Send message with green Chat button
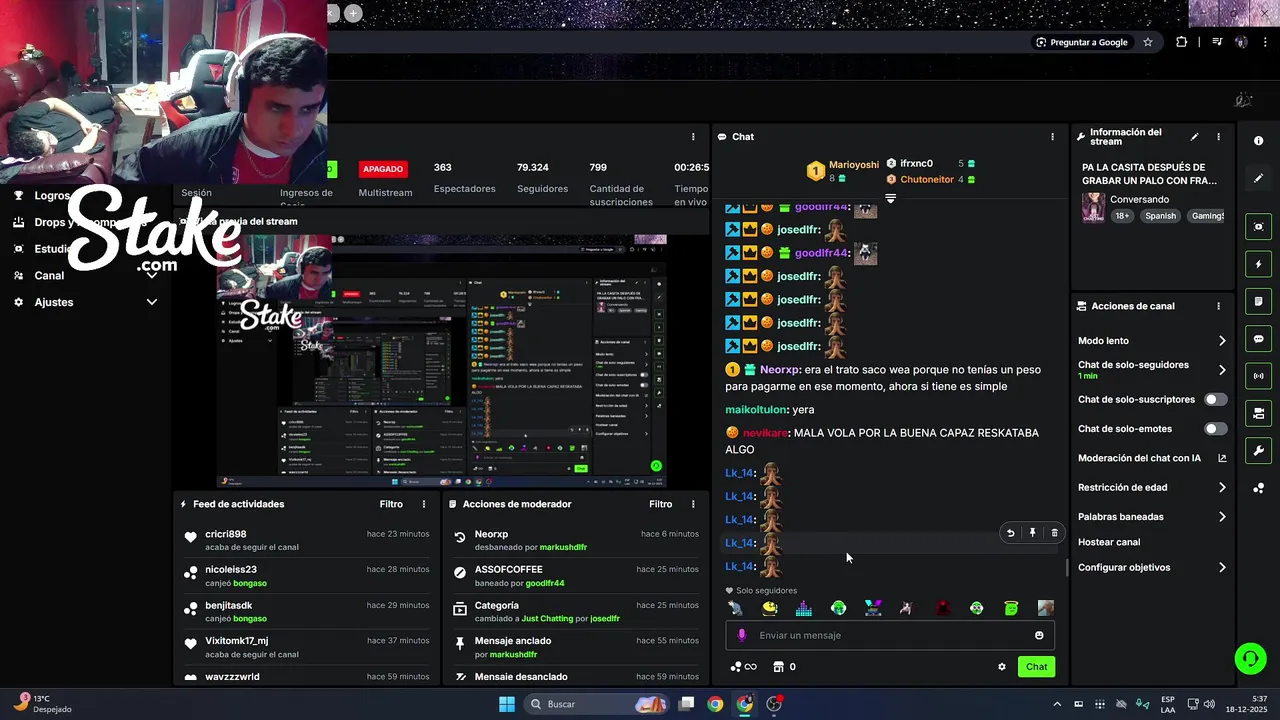Viewport: 1280px width, 720px height. (x=1036, y=667)
